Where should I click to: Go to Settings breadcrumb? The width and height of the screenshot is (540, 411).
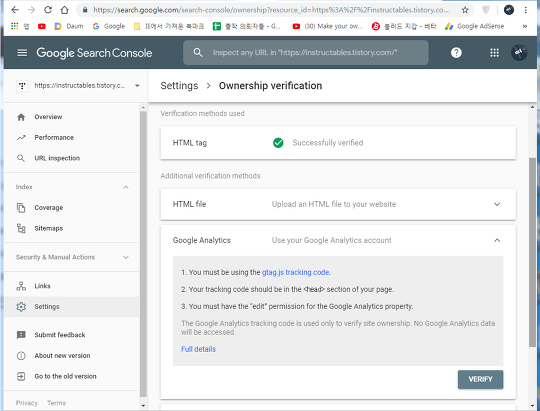click(179, 86)
